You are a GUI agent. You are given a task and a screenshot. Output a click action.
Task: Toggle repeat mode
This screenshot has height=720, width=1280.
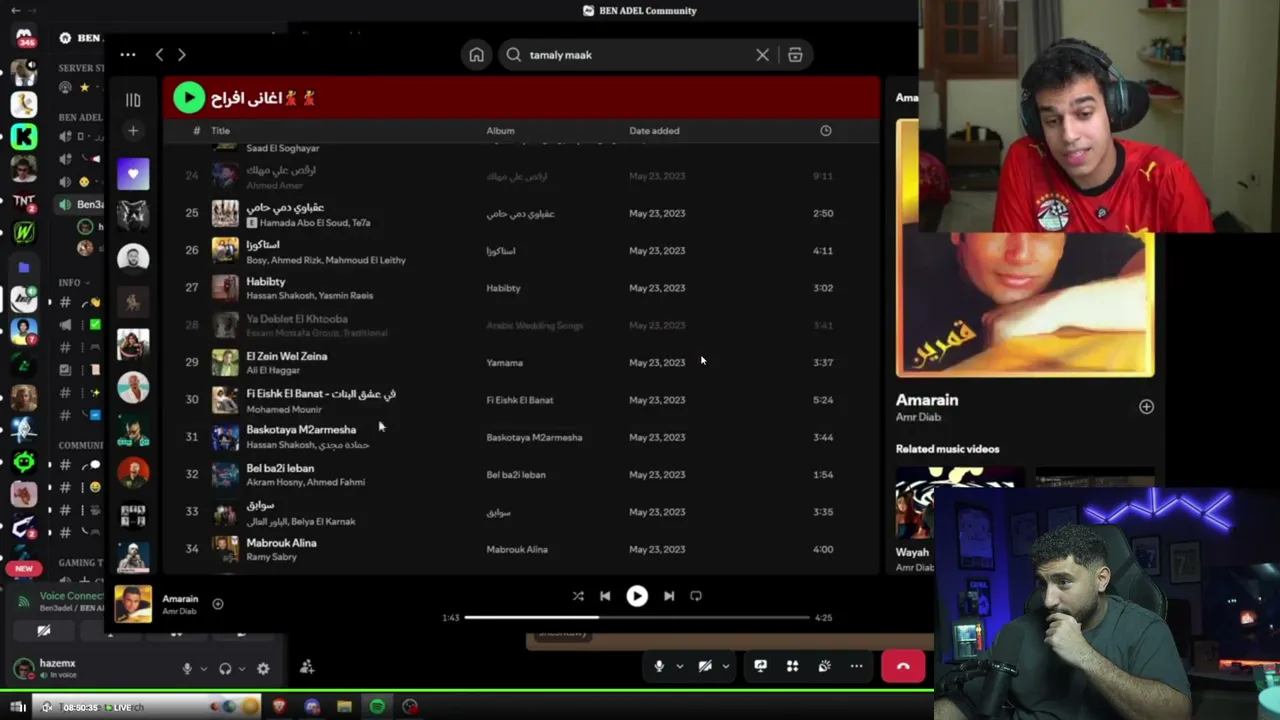[x=696, y=596]
